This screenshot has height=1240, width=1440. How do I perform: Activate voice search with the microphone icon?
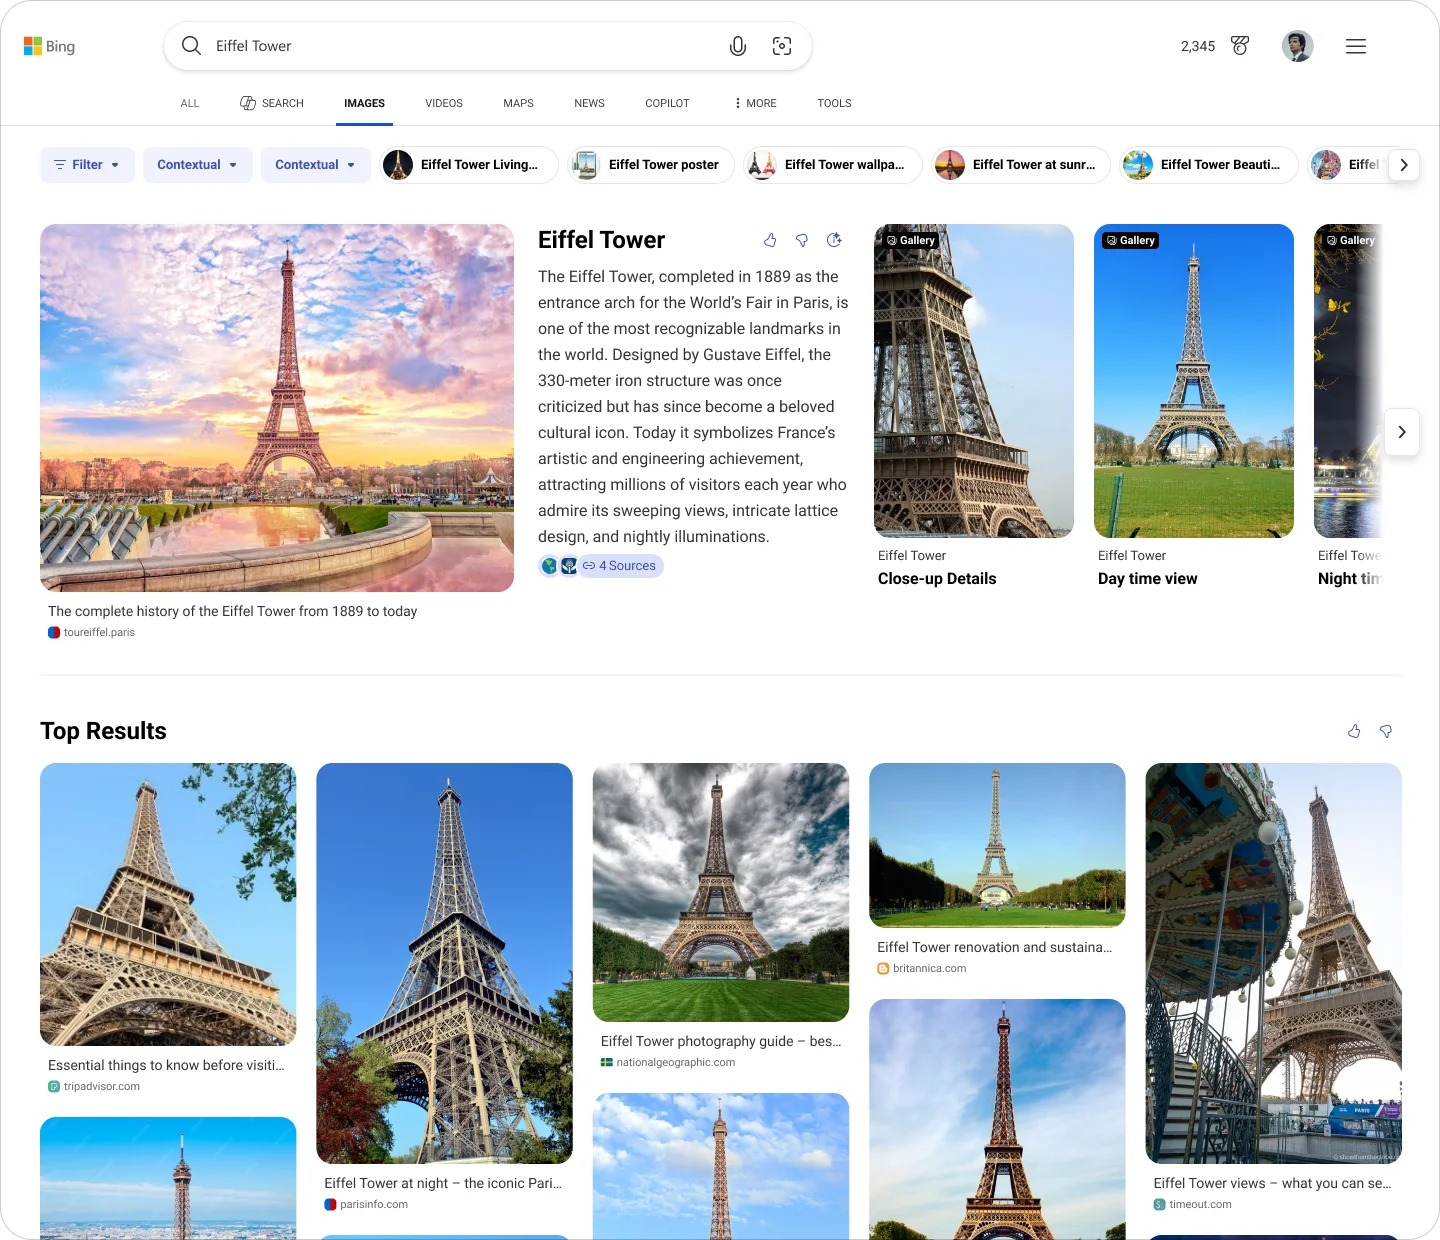[738, 46]
